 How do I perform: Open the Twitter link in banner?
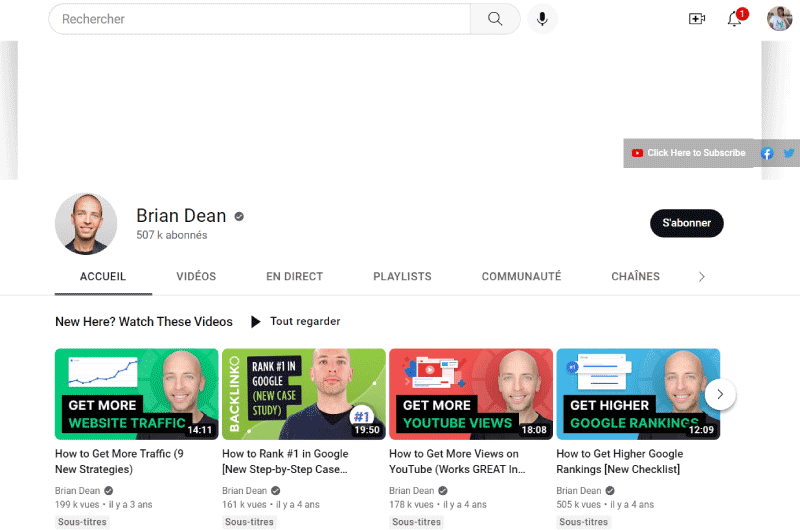tap(788, 153)
